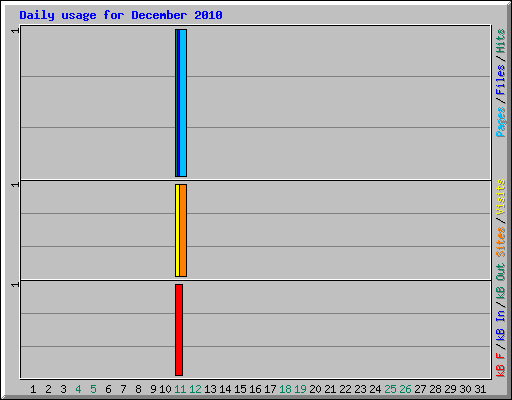Image resolution: width=512 pixels, height=400 pixels.
Task: Click the y-axis value 1 of the kB chart
Action: click(x=15, y=285)
